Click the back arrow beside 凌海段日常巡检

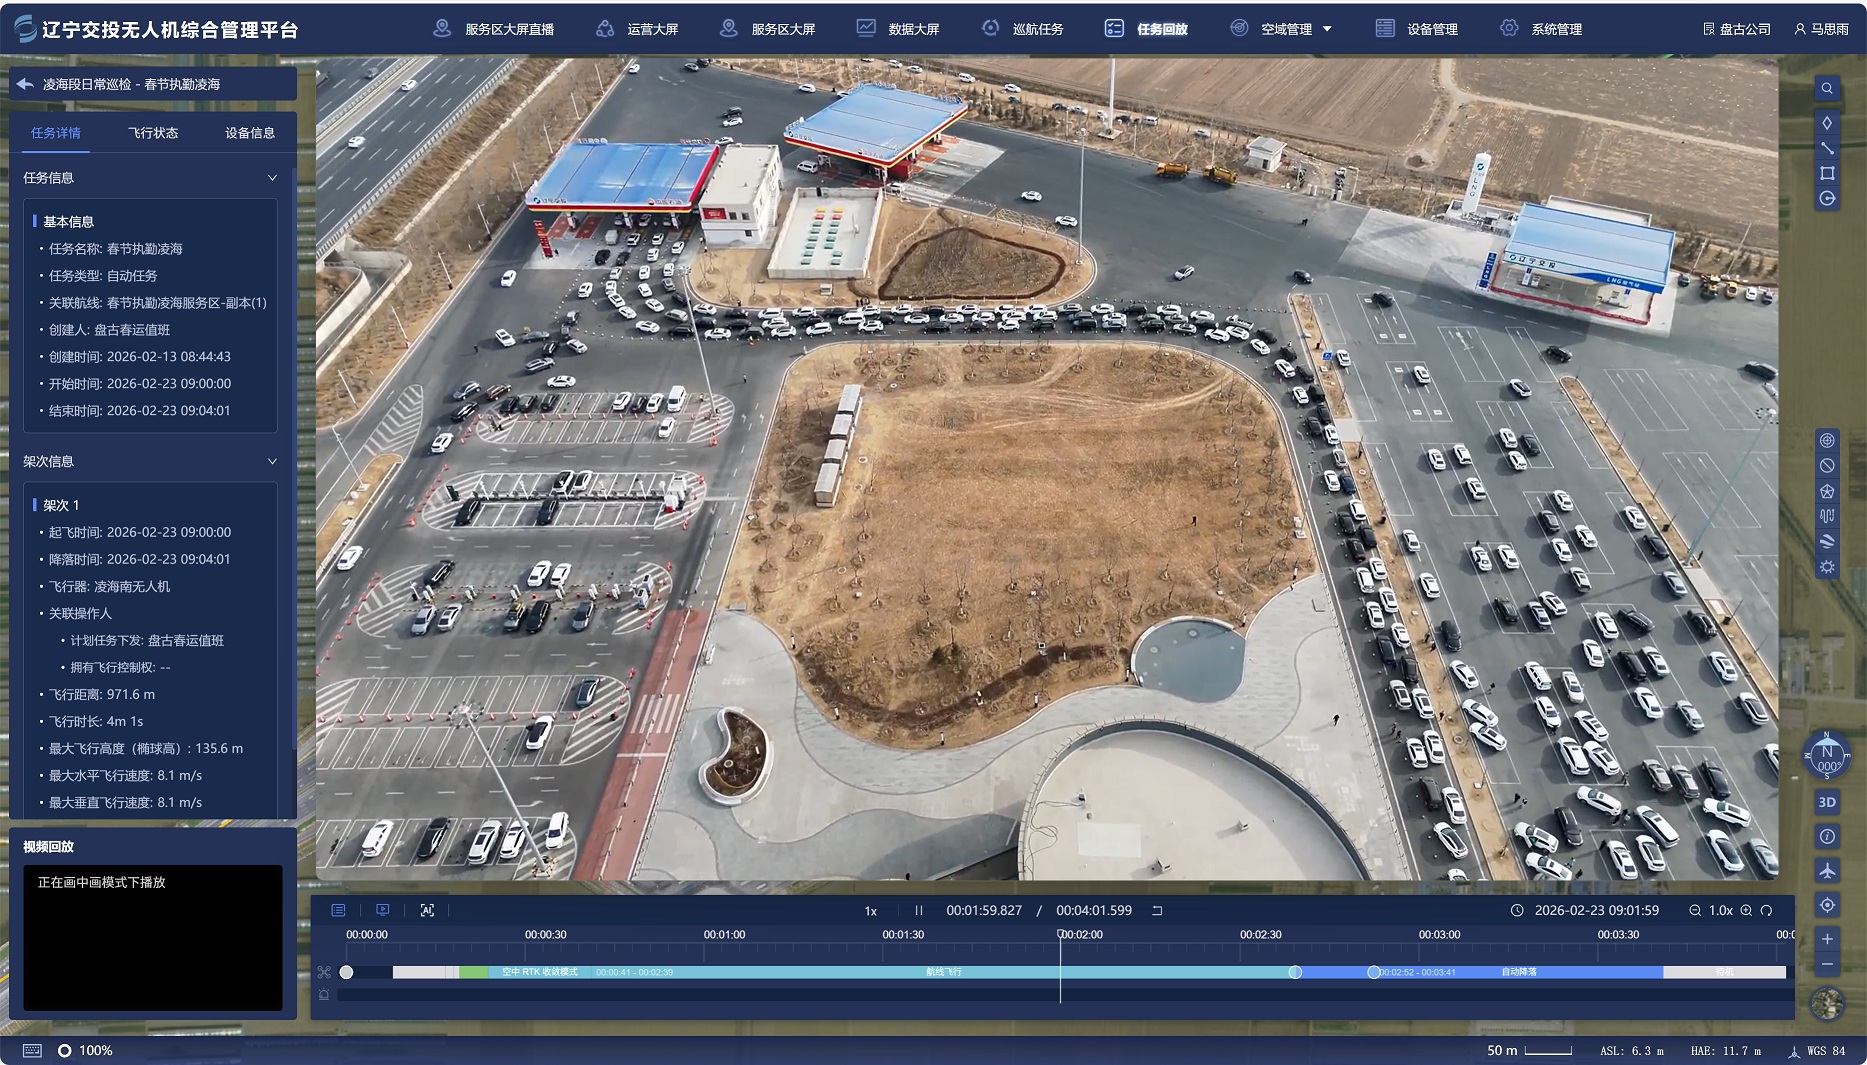25,84
